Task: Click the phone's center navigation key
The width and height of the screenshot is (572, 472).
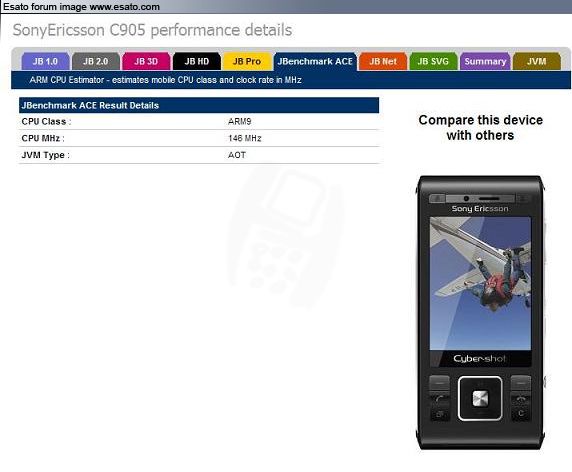Action: coord(480,398)
